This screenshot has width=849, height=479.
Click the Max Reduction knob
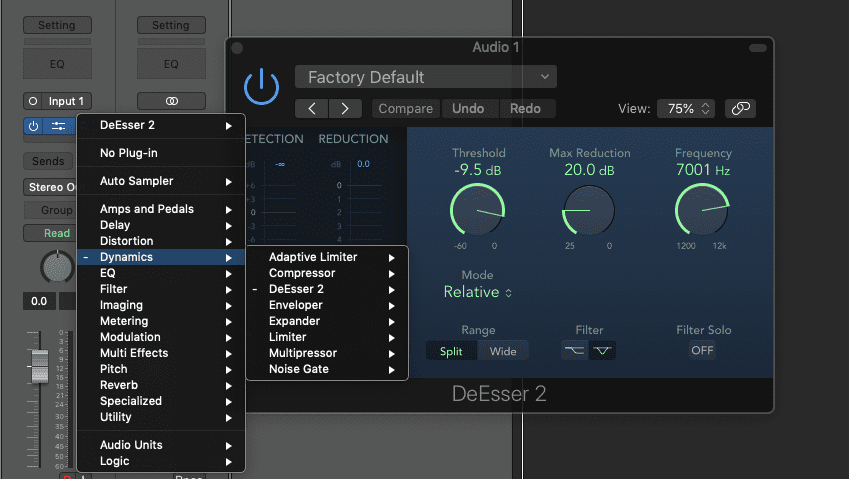click(589, 210)
